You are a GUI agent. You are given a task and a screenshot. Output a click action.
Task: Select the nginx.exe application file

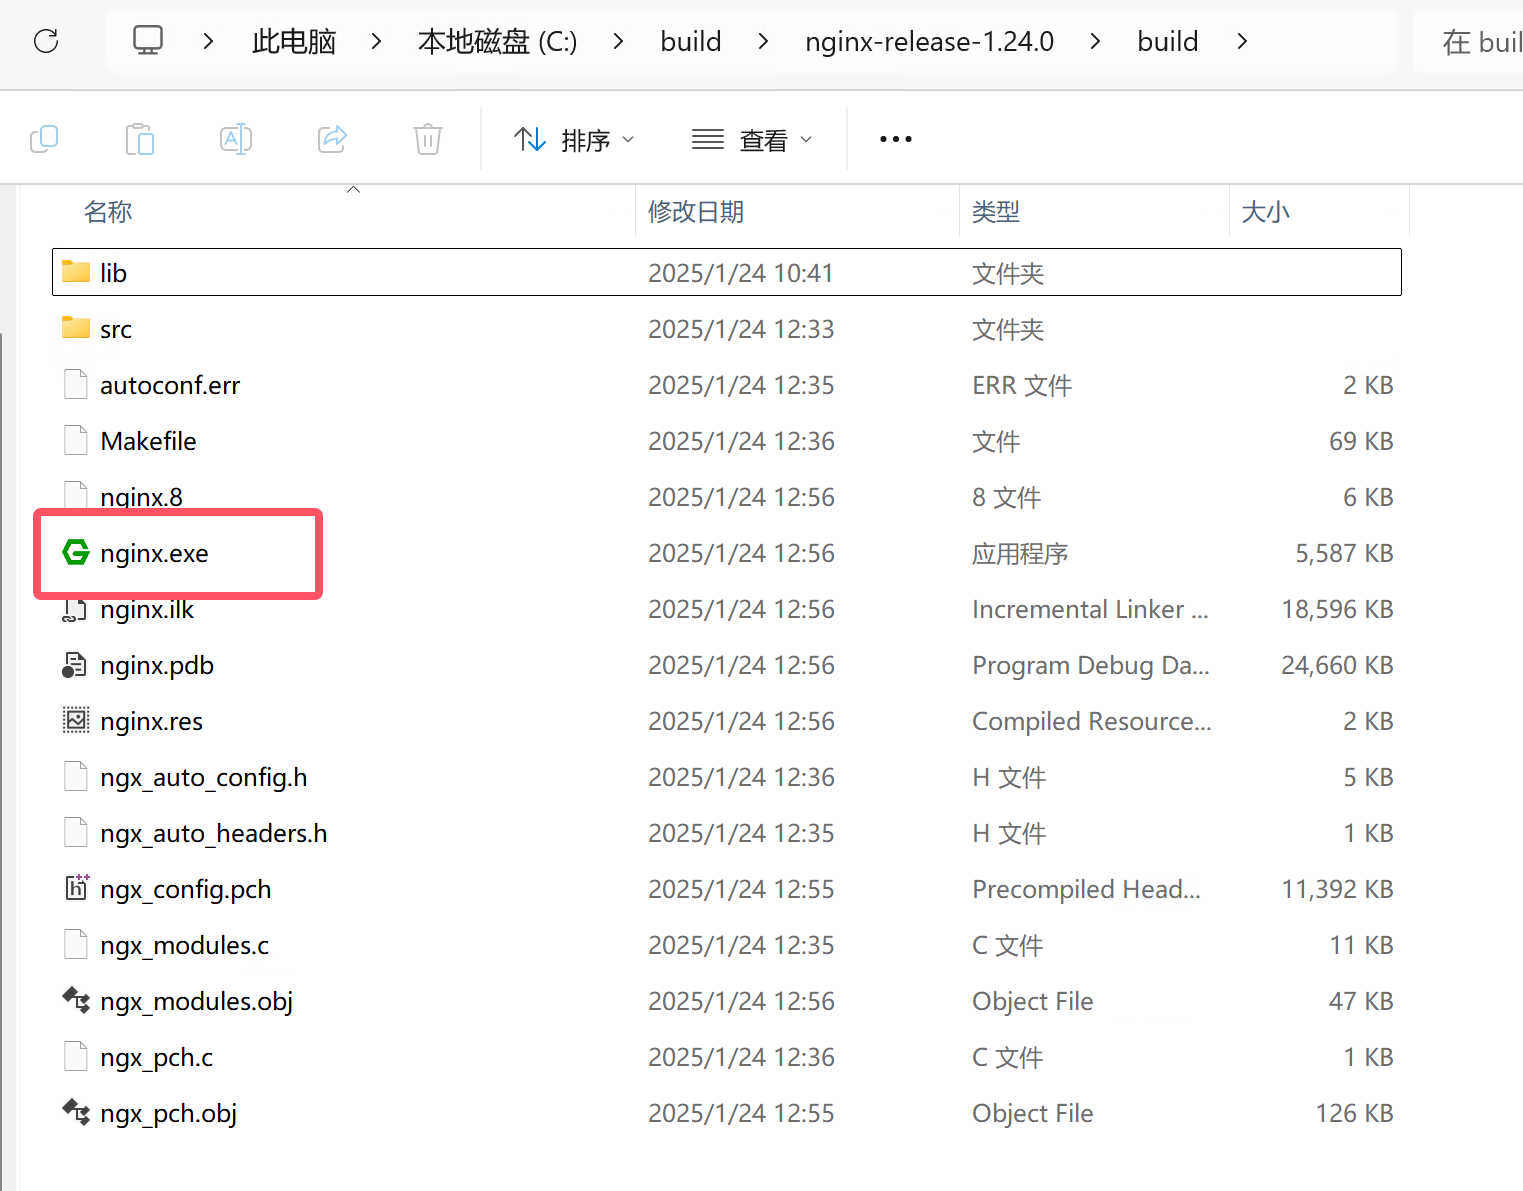(154, 553)
